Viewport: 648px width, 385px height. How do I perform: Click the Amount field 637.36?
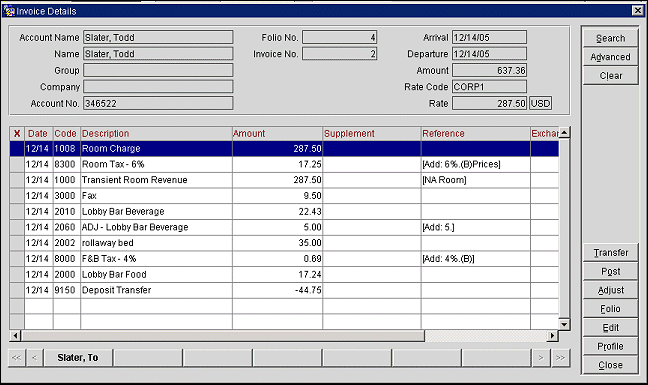[489, 70]
